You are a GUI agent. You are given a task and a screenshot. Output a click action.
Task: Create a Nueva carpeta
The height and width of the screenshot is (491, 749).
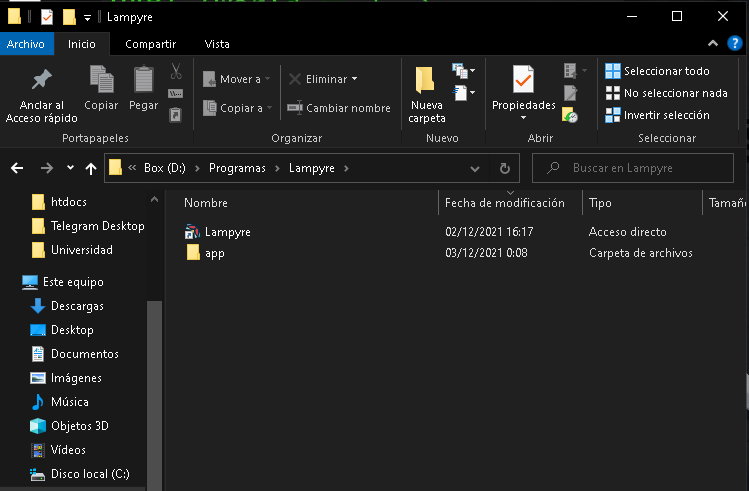pos(426,95)
